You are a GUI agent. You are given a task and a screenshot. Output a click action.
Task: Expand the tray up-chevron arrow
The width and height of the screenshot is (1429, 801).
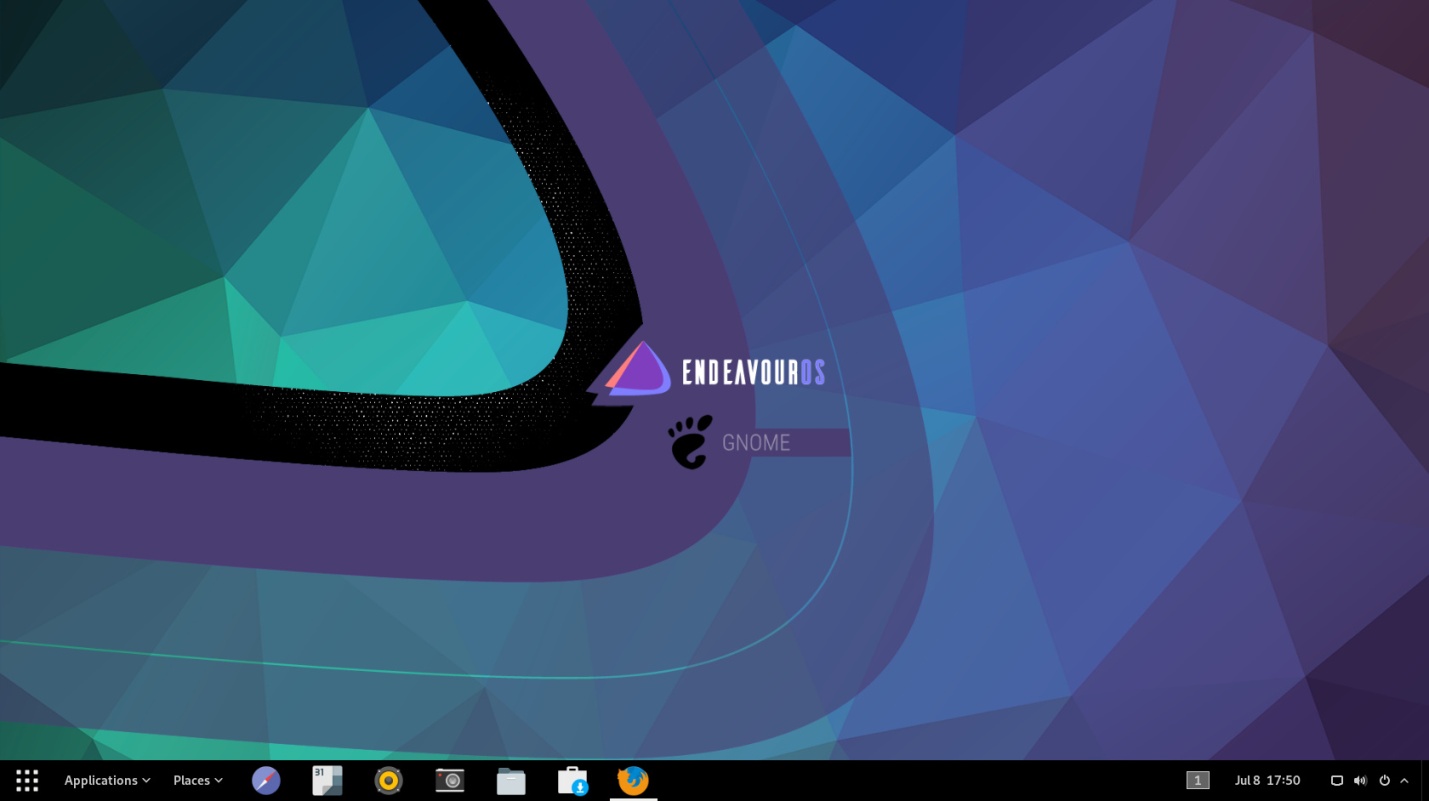click(x=1404, y=780)
